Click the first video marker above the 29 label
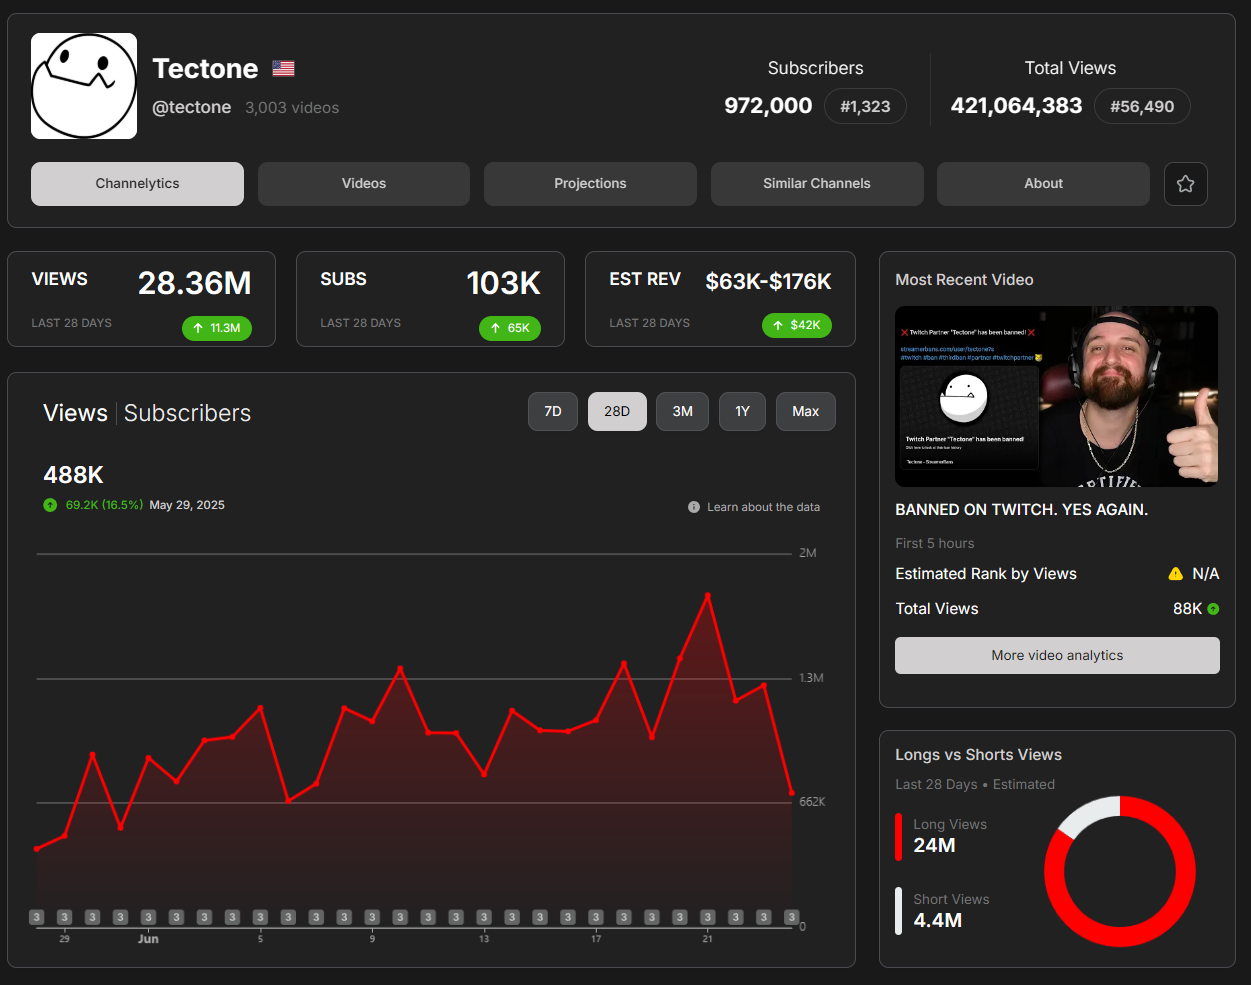1251x985 pixels. (x=64, y=917)
